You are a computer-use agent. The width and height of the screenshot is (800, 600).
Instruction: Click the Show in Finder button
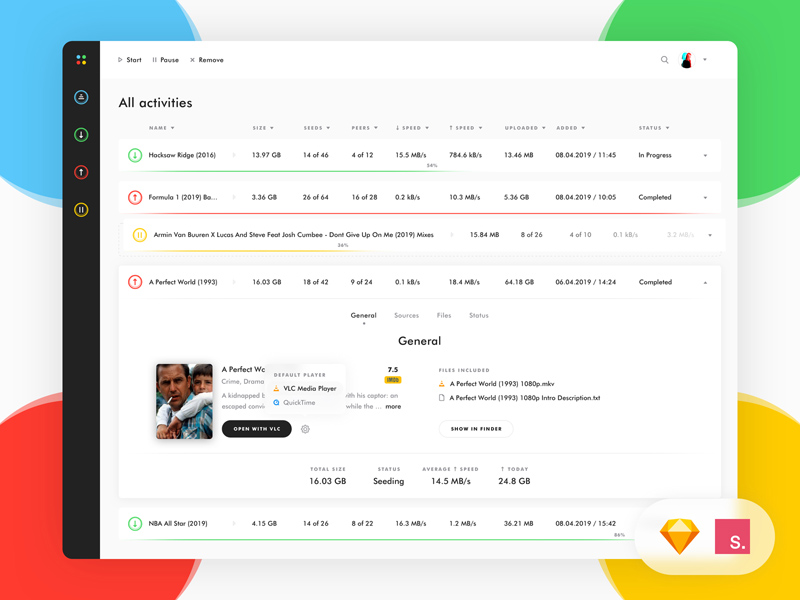(x=476, y=429)
